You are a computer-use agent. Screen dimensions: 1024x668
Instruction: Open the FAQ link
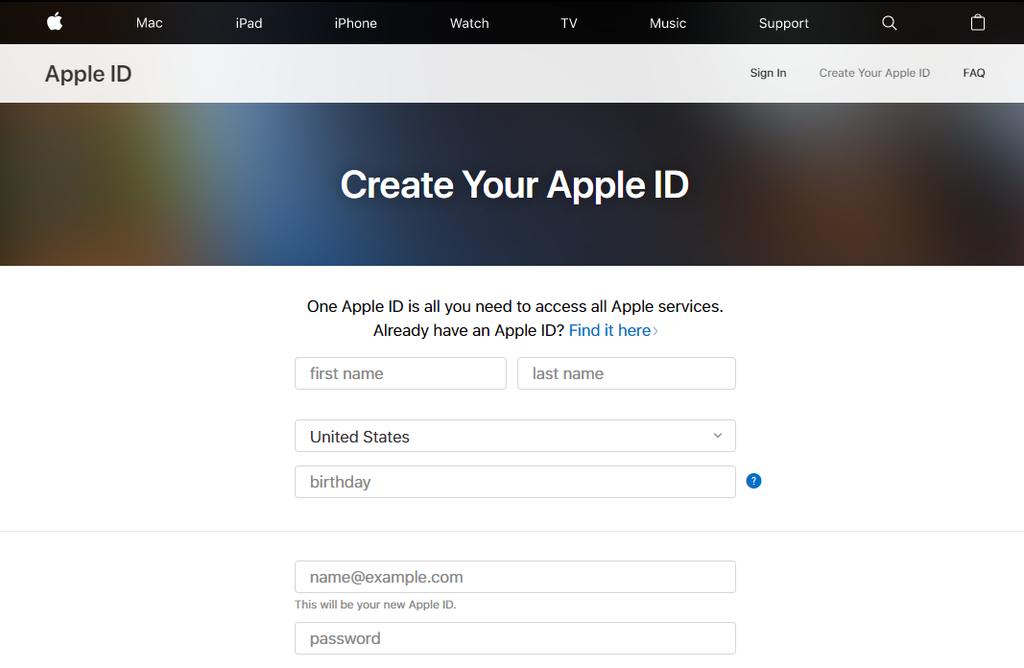974,73
